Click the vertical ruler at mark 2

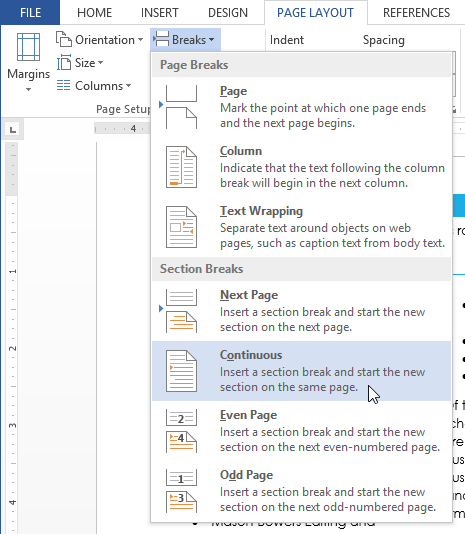(12, 348)
